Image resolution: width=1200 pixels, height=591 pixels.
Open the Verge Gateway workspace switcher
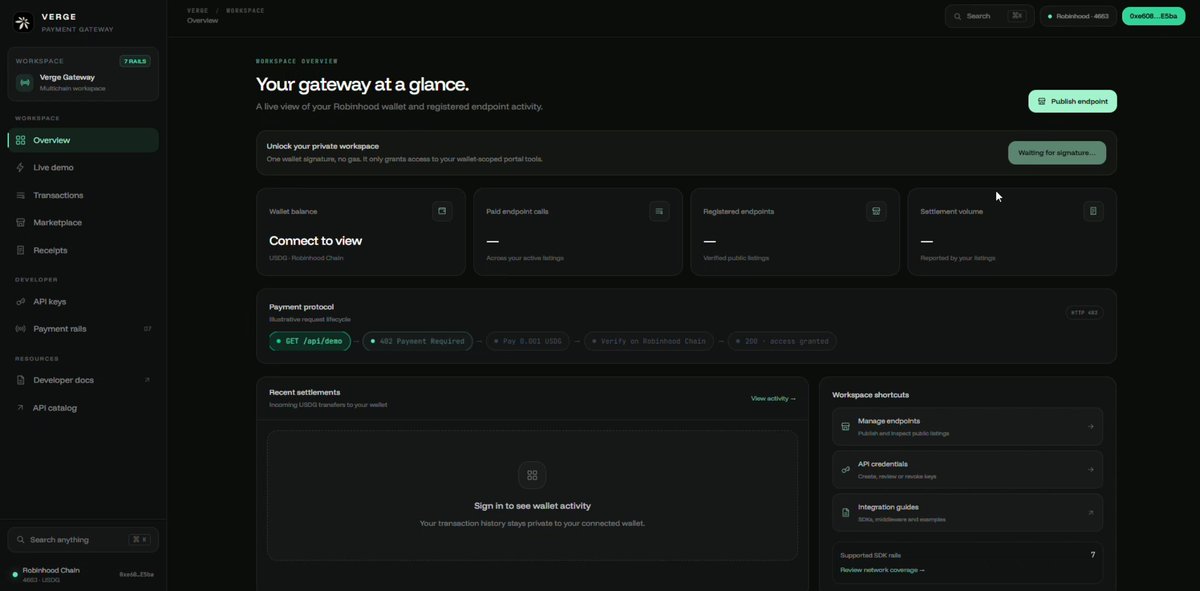pyautogui.click(x=83, y=75)
